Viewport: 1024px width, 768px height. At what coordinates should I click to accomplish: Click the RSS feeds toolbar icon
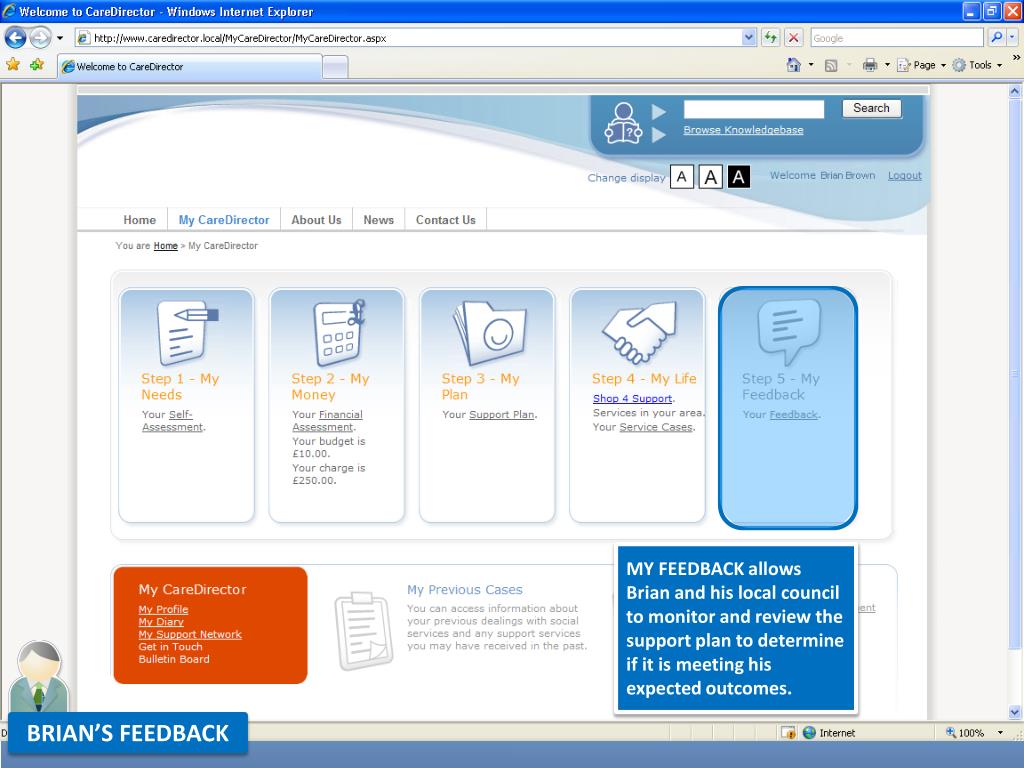[831, 65]
